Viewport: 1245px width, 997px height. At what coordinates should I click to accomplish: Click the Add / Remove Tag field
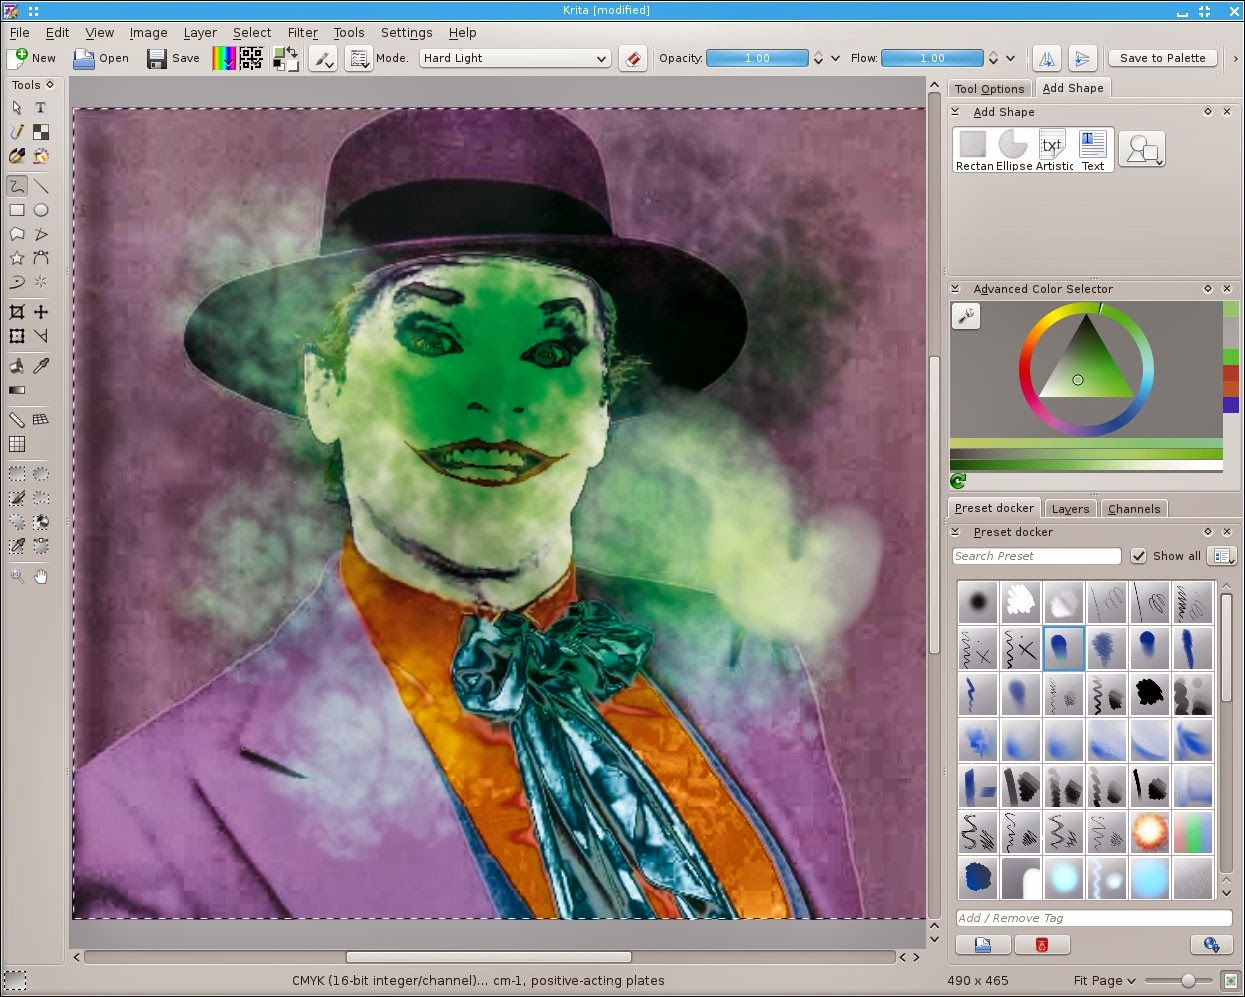tap(1093, 918)
